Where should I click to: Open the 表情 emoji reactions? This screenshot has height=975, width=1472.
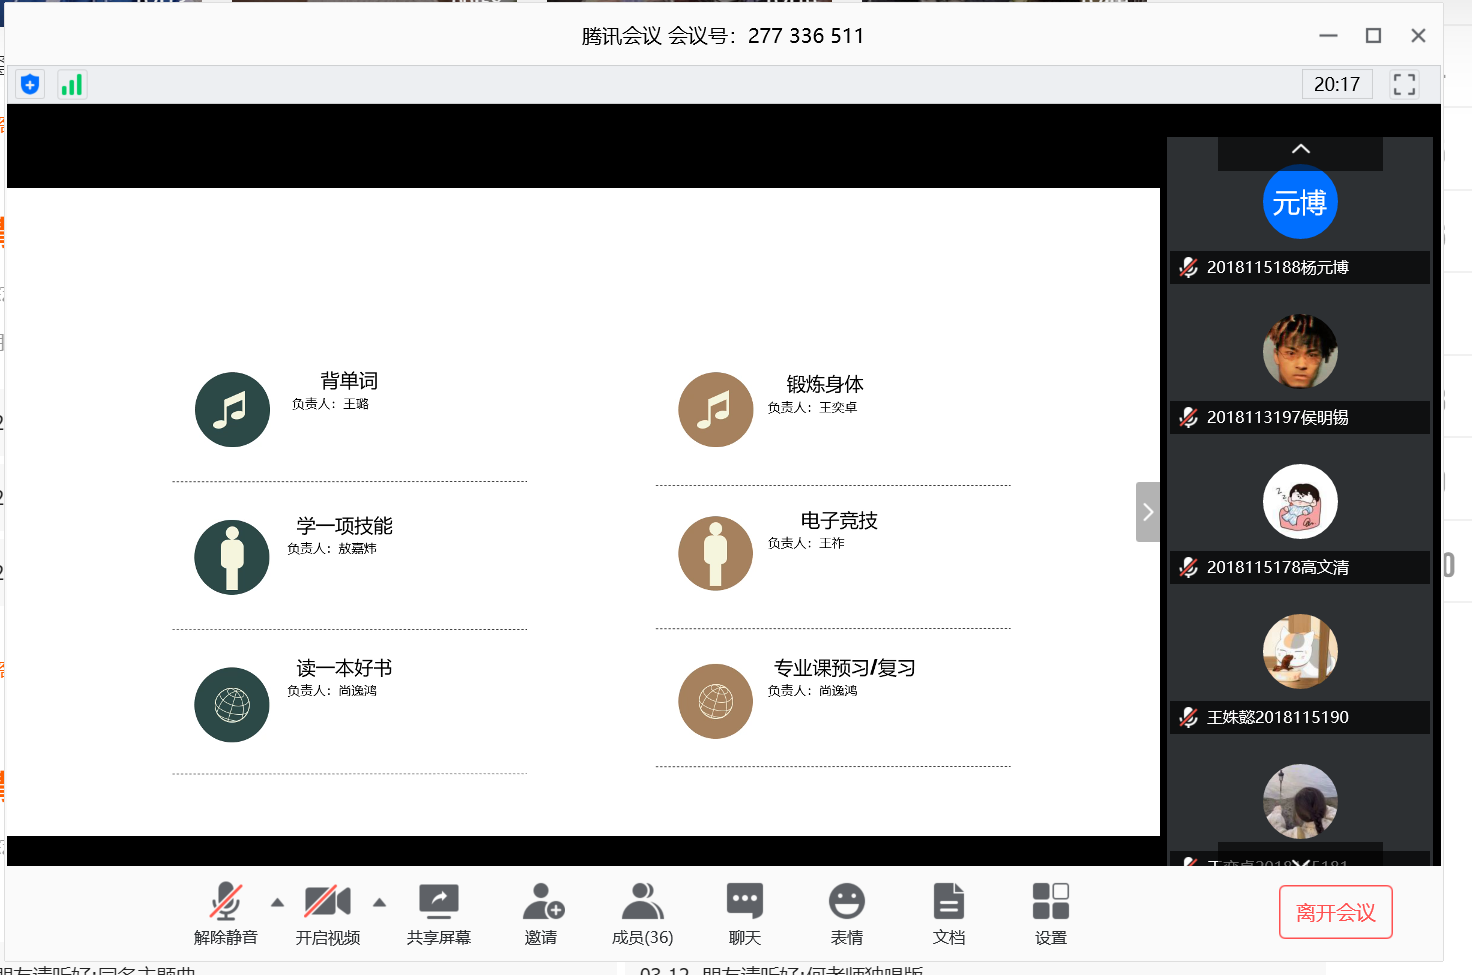[x=846, y=912]
